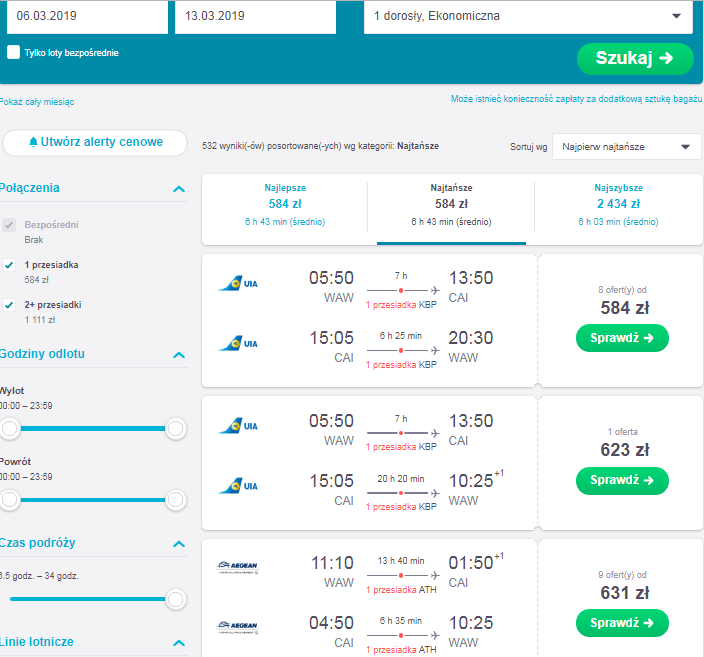The width and height of the screenshot is (704, 657).
Task: Click the Szukaj search button
Action: click(635, 58)
